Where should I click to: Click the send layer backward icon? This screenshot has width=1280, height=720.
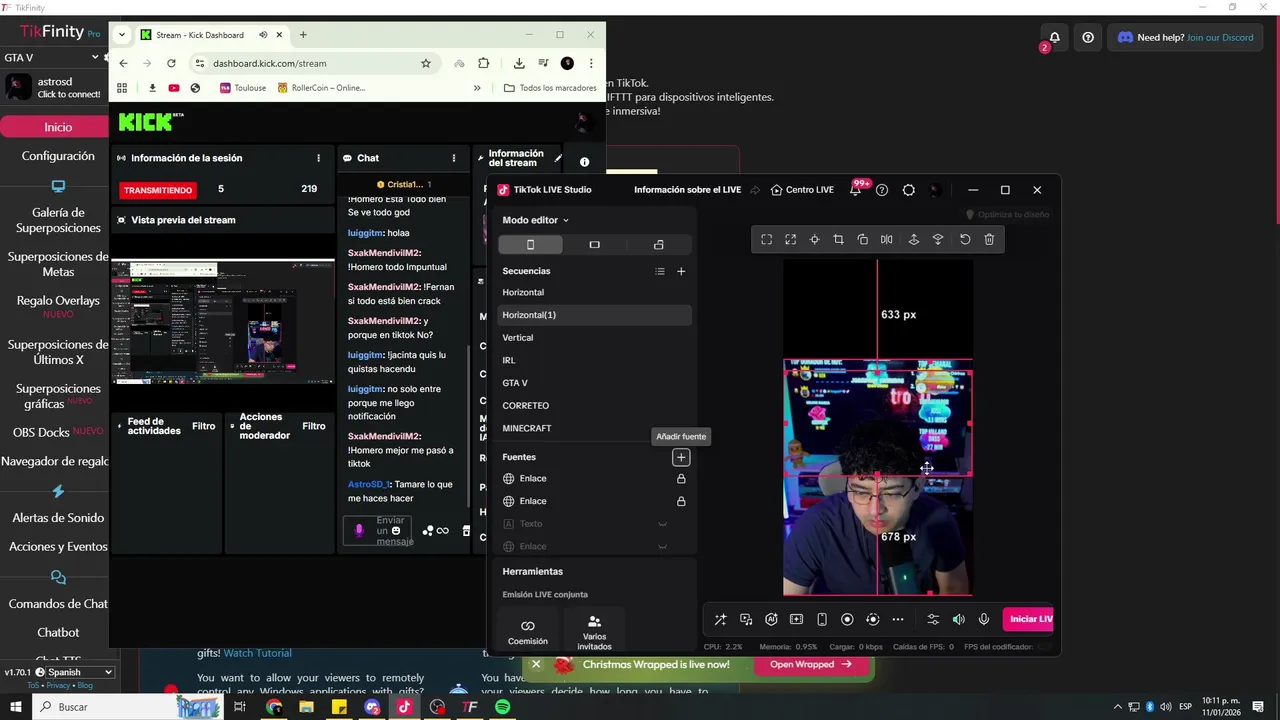coord(938,240)
